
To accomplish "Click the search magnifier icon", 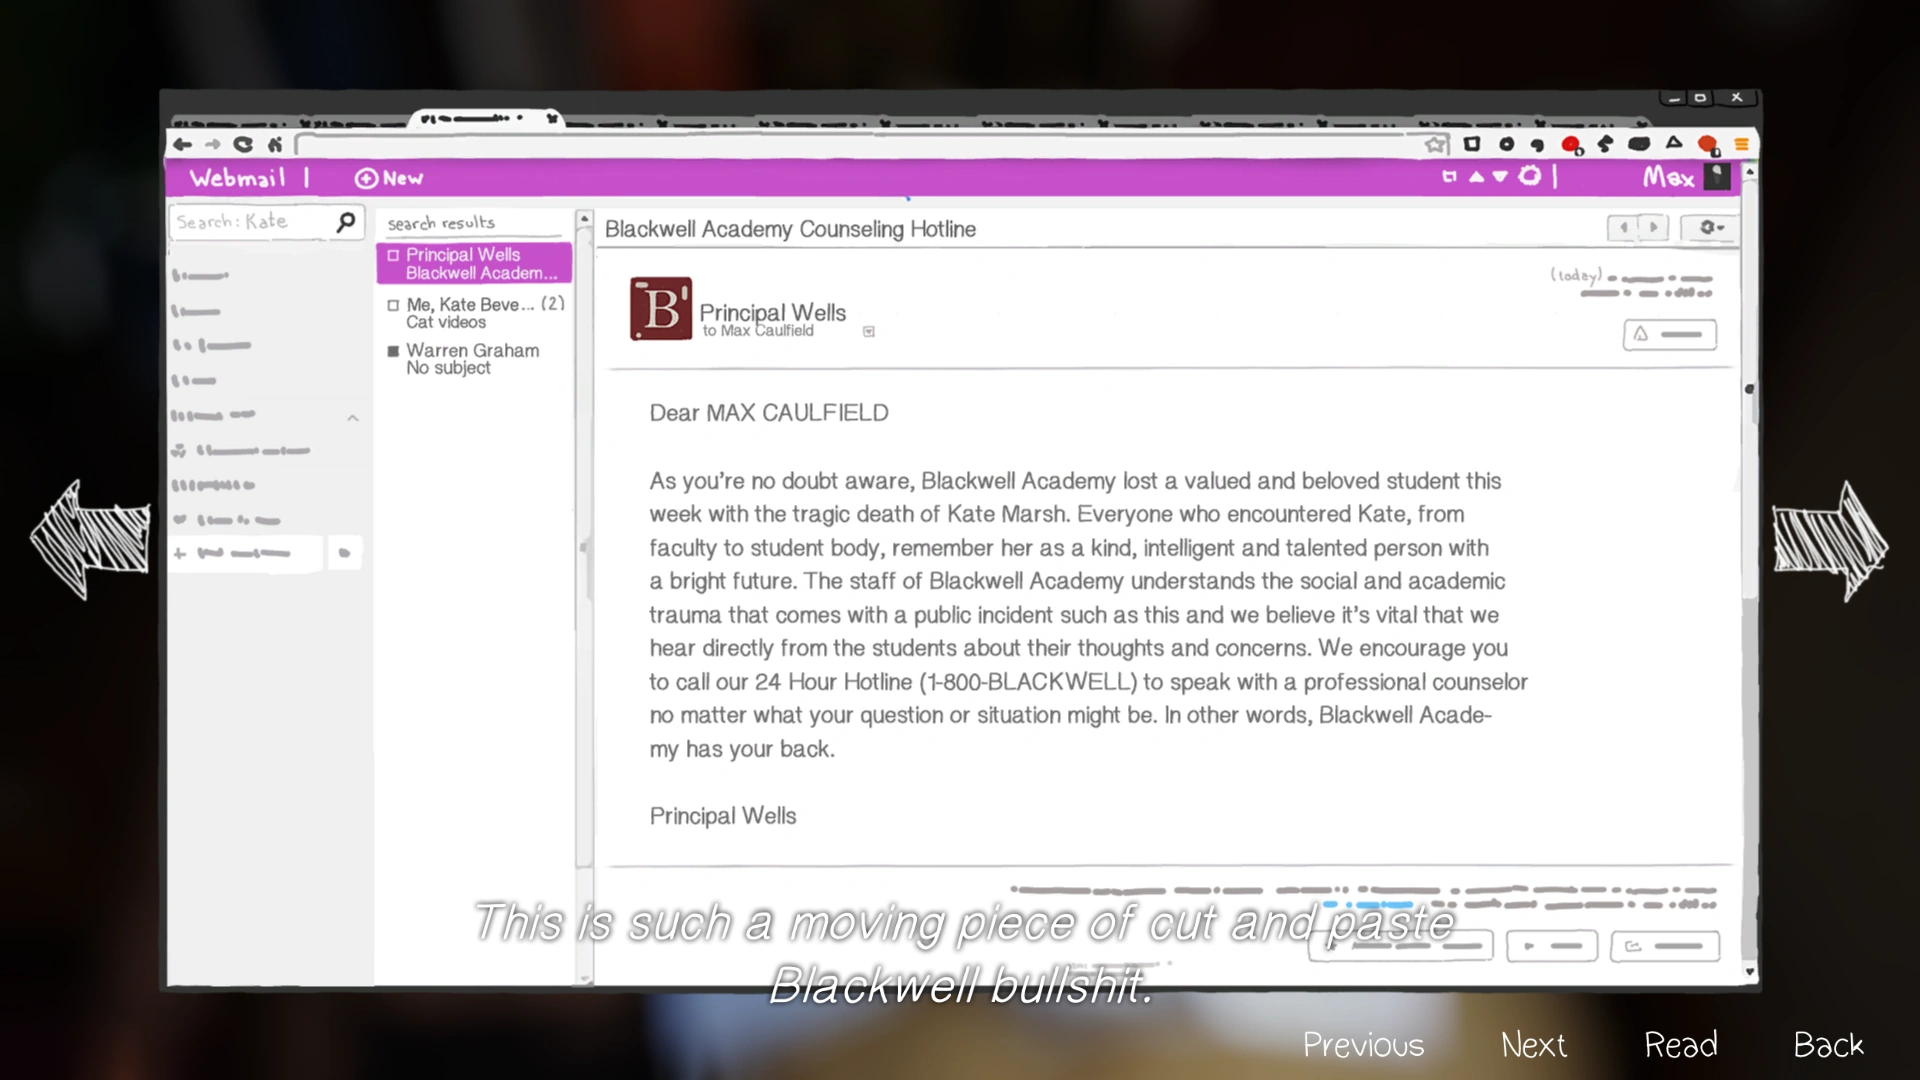I will 346,221.
